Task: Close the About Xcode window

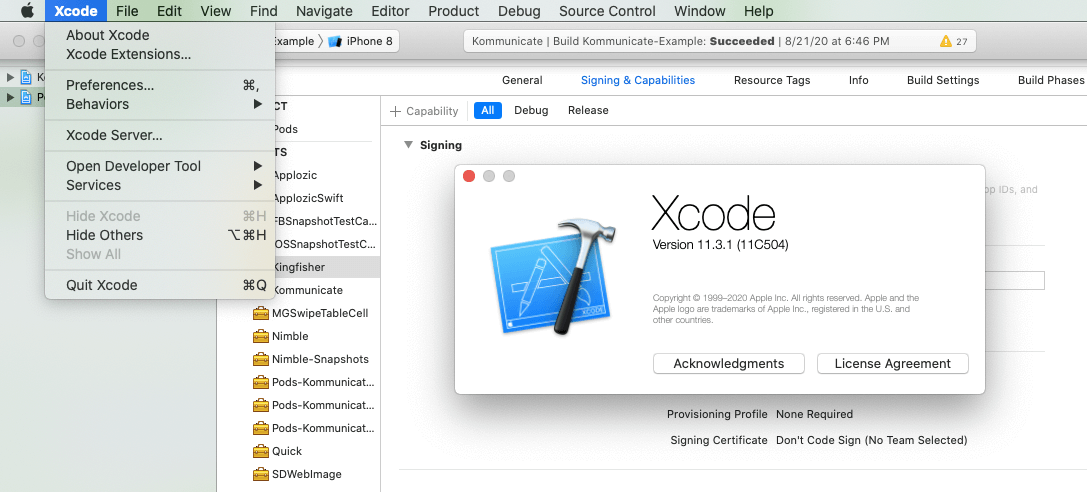Action: point(469,176)
